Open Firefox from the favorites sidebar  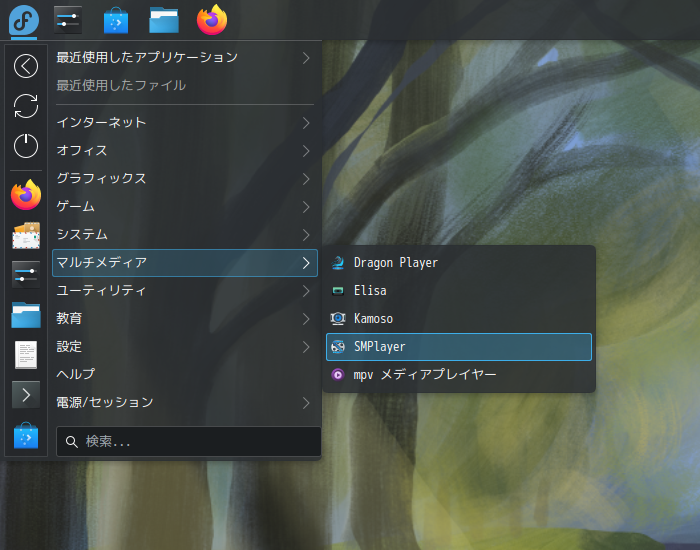pyautogui.click(x=26, y=195)
